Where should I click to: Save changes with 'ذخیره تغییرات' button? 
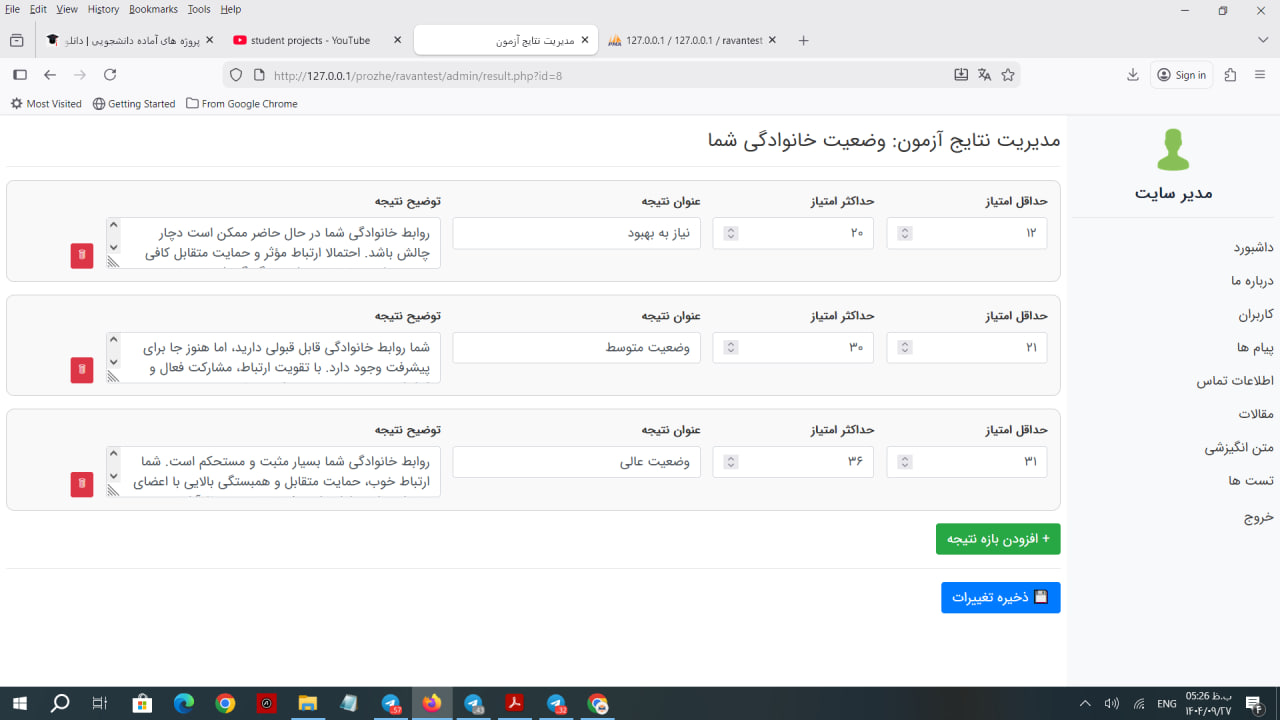click(1000, 597)
